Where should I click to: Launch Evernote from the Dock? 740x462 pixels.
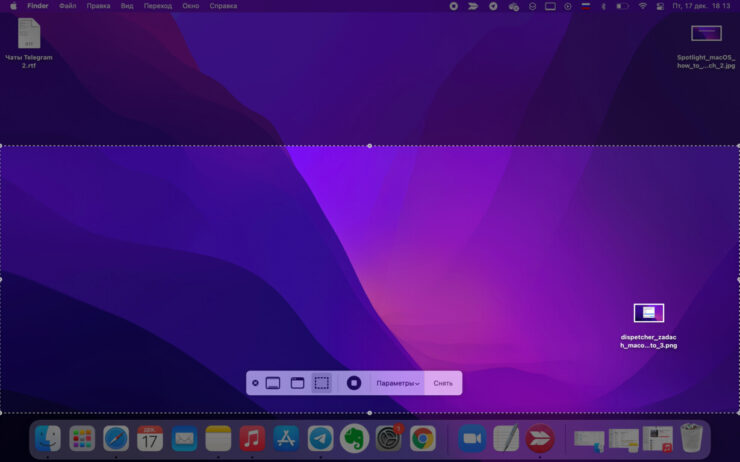(354, 438)
